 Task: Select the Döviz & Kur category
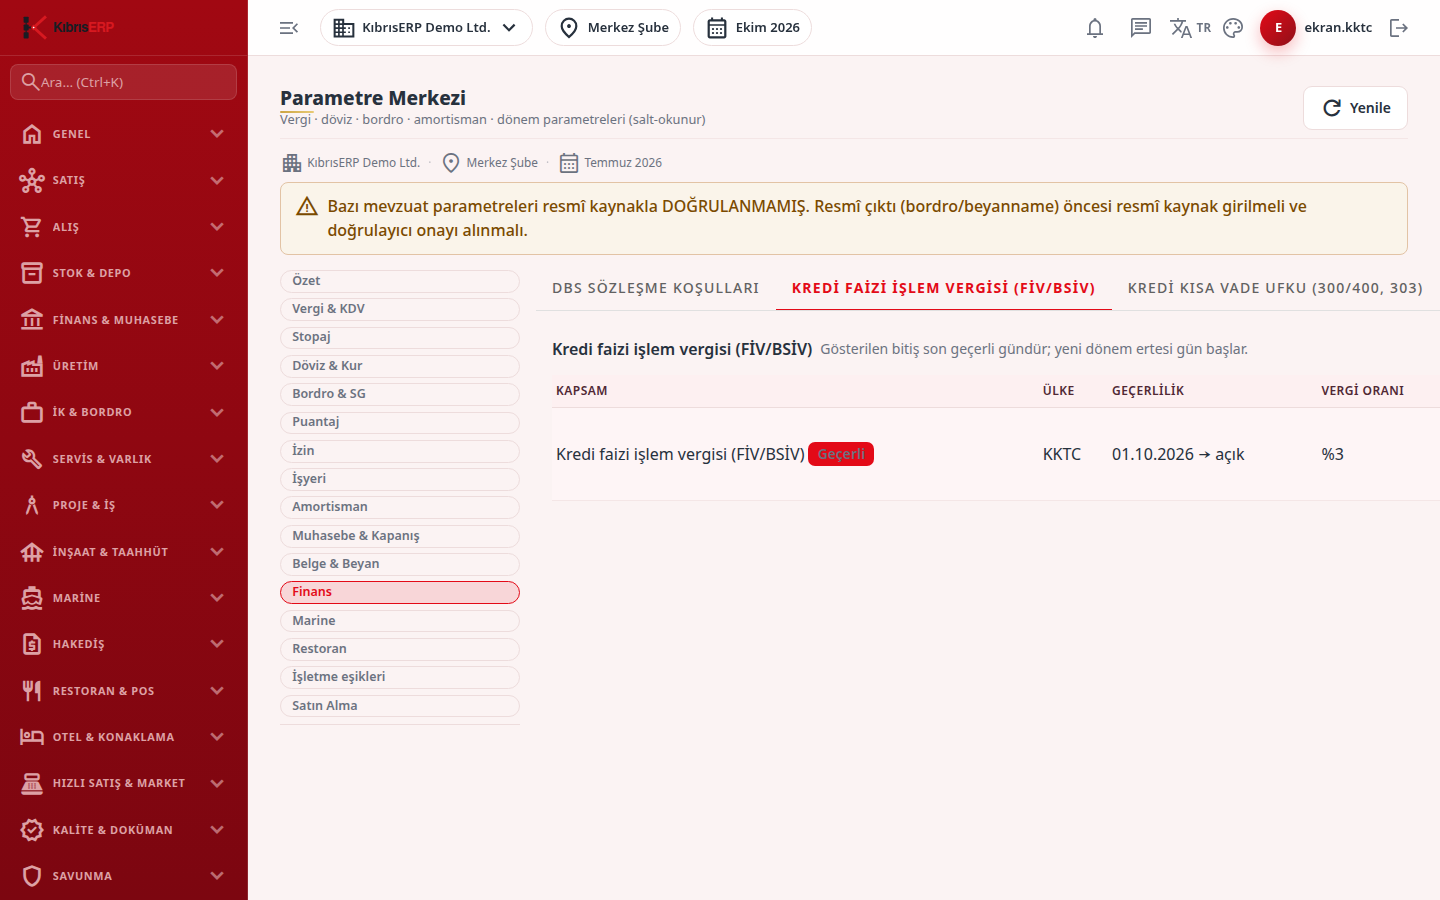pyautogui.click(x=400, y=366)
